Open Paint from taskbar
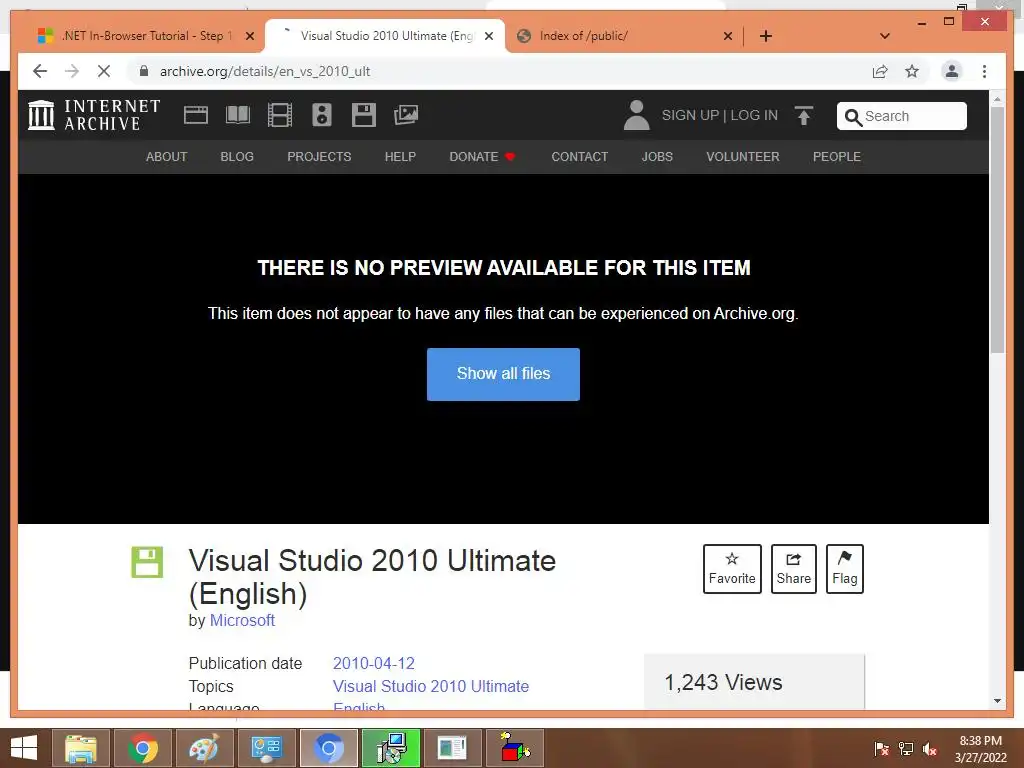 coord(204,748)
